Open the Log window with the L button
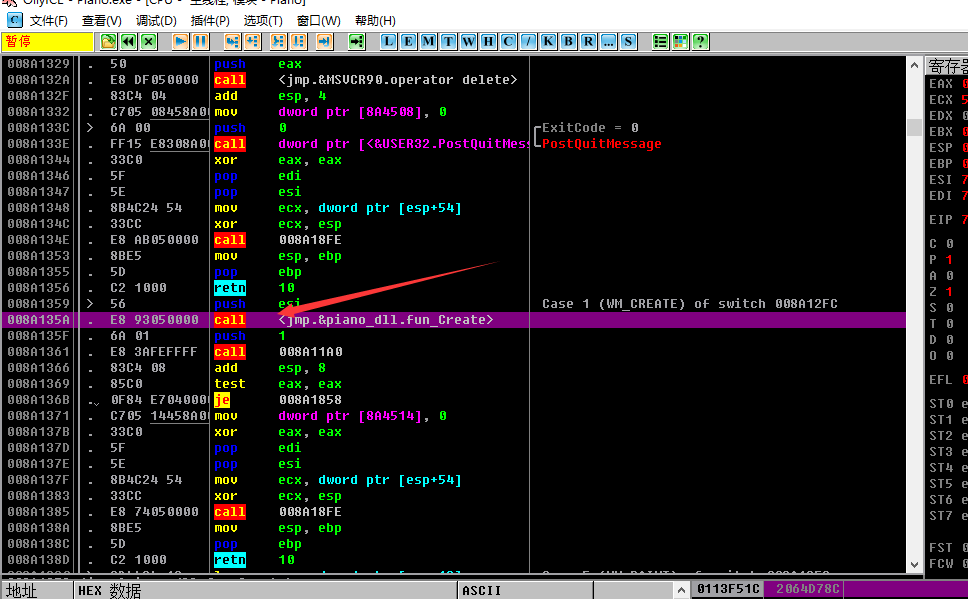 [x=388, y=41]
